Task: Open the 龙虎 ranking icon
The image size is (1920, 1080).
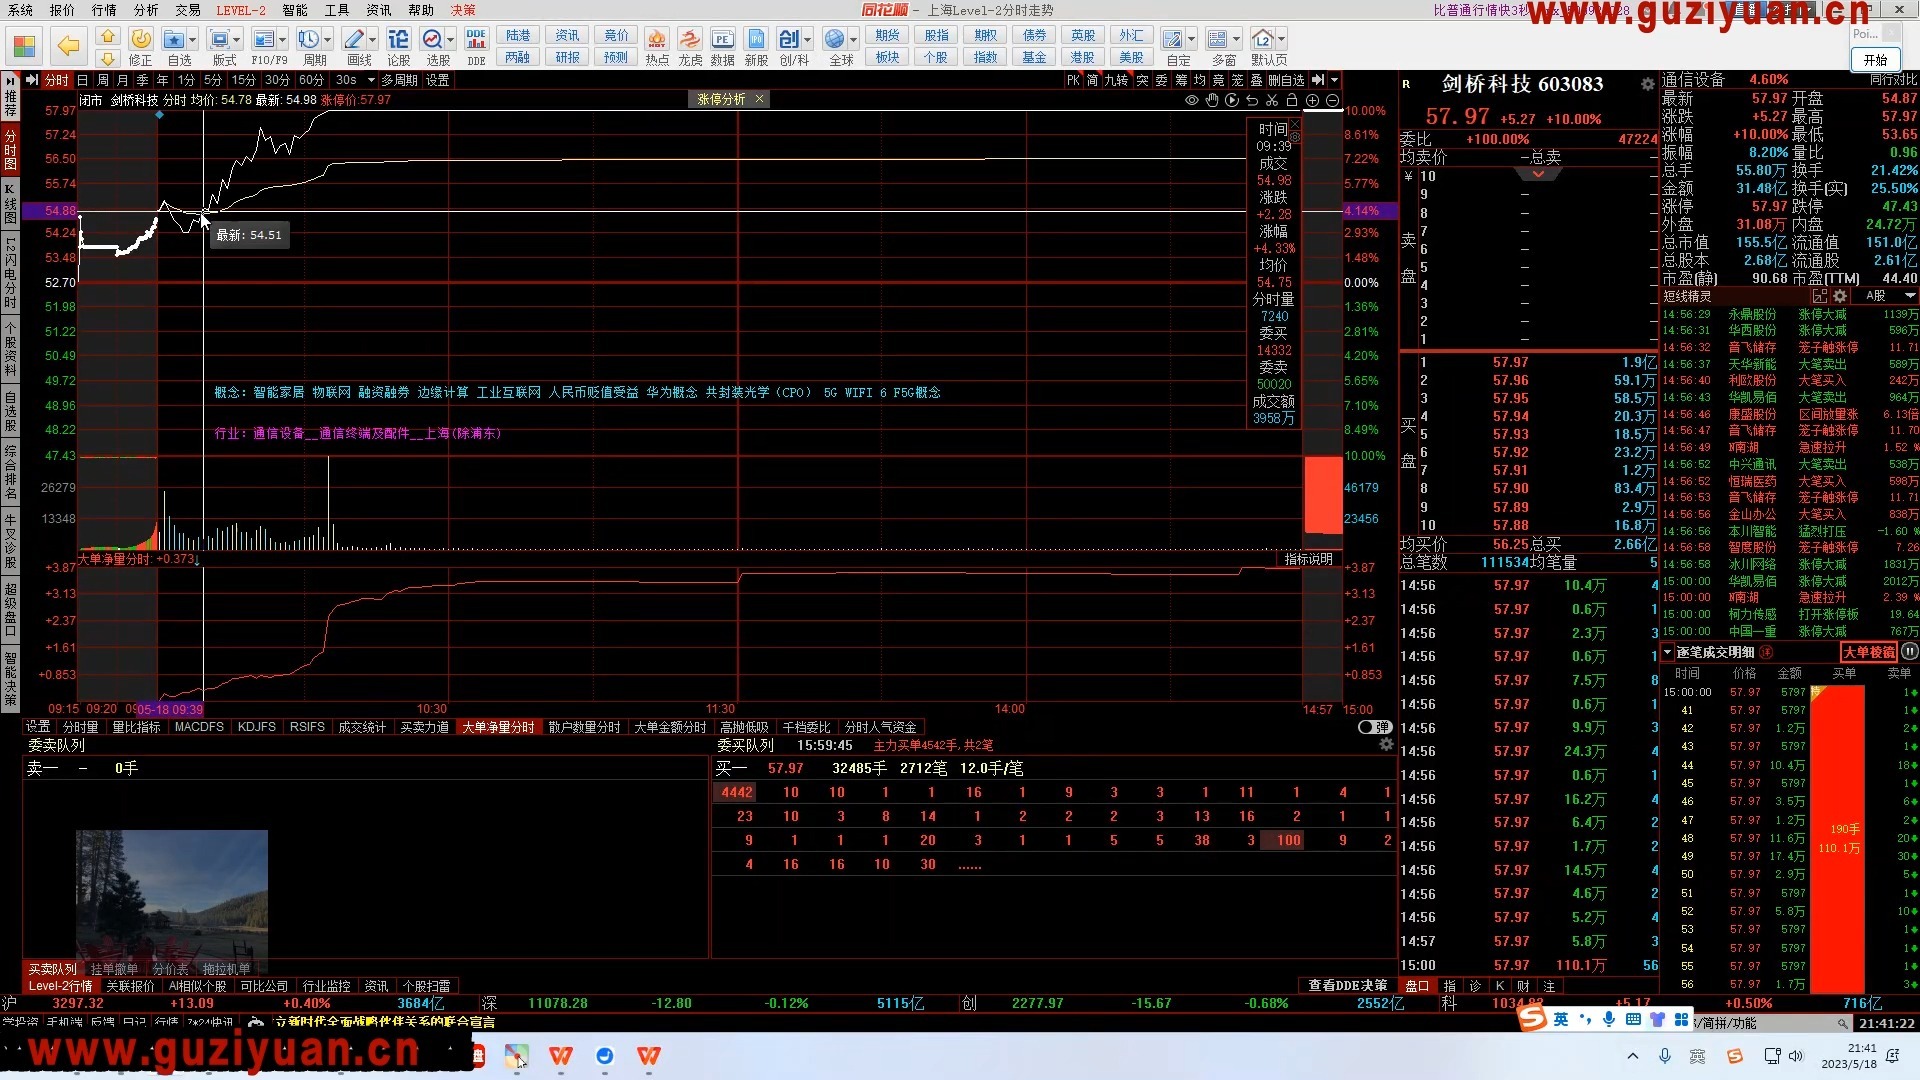Action: click(x=690, y=40)
